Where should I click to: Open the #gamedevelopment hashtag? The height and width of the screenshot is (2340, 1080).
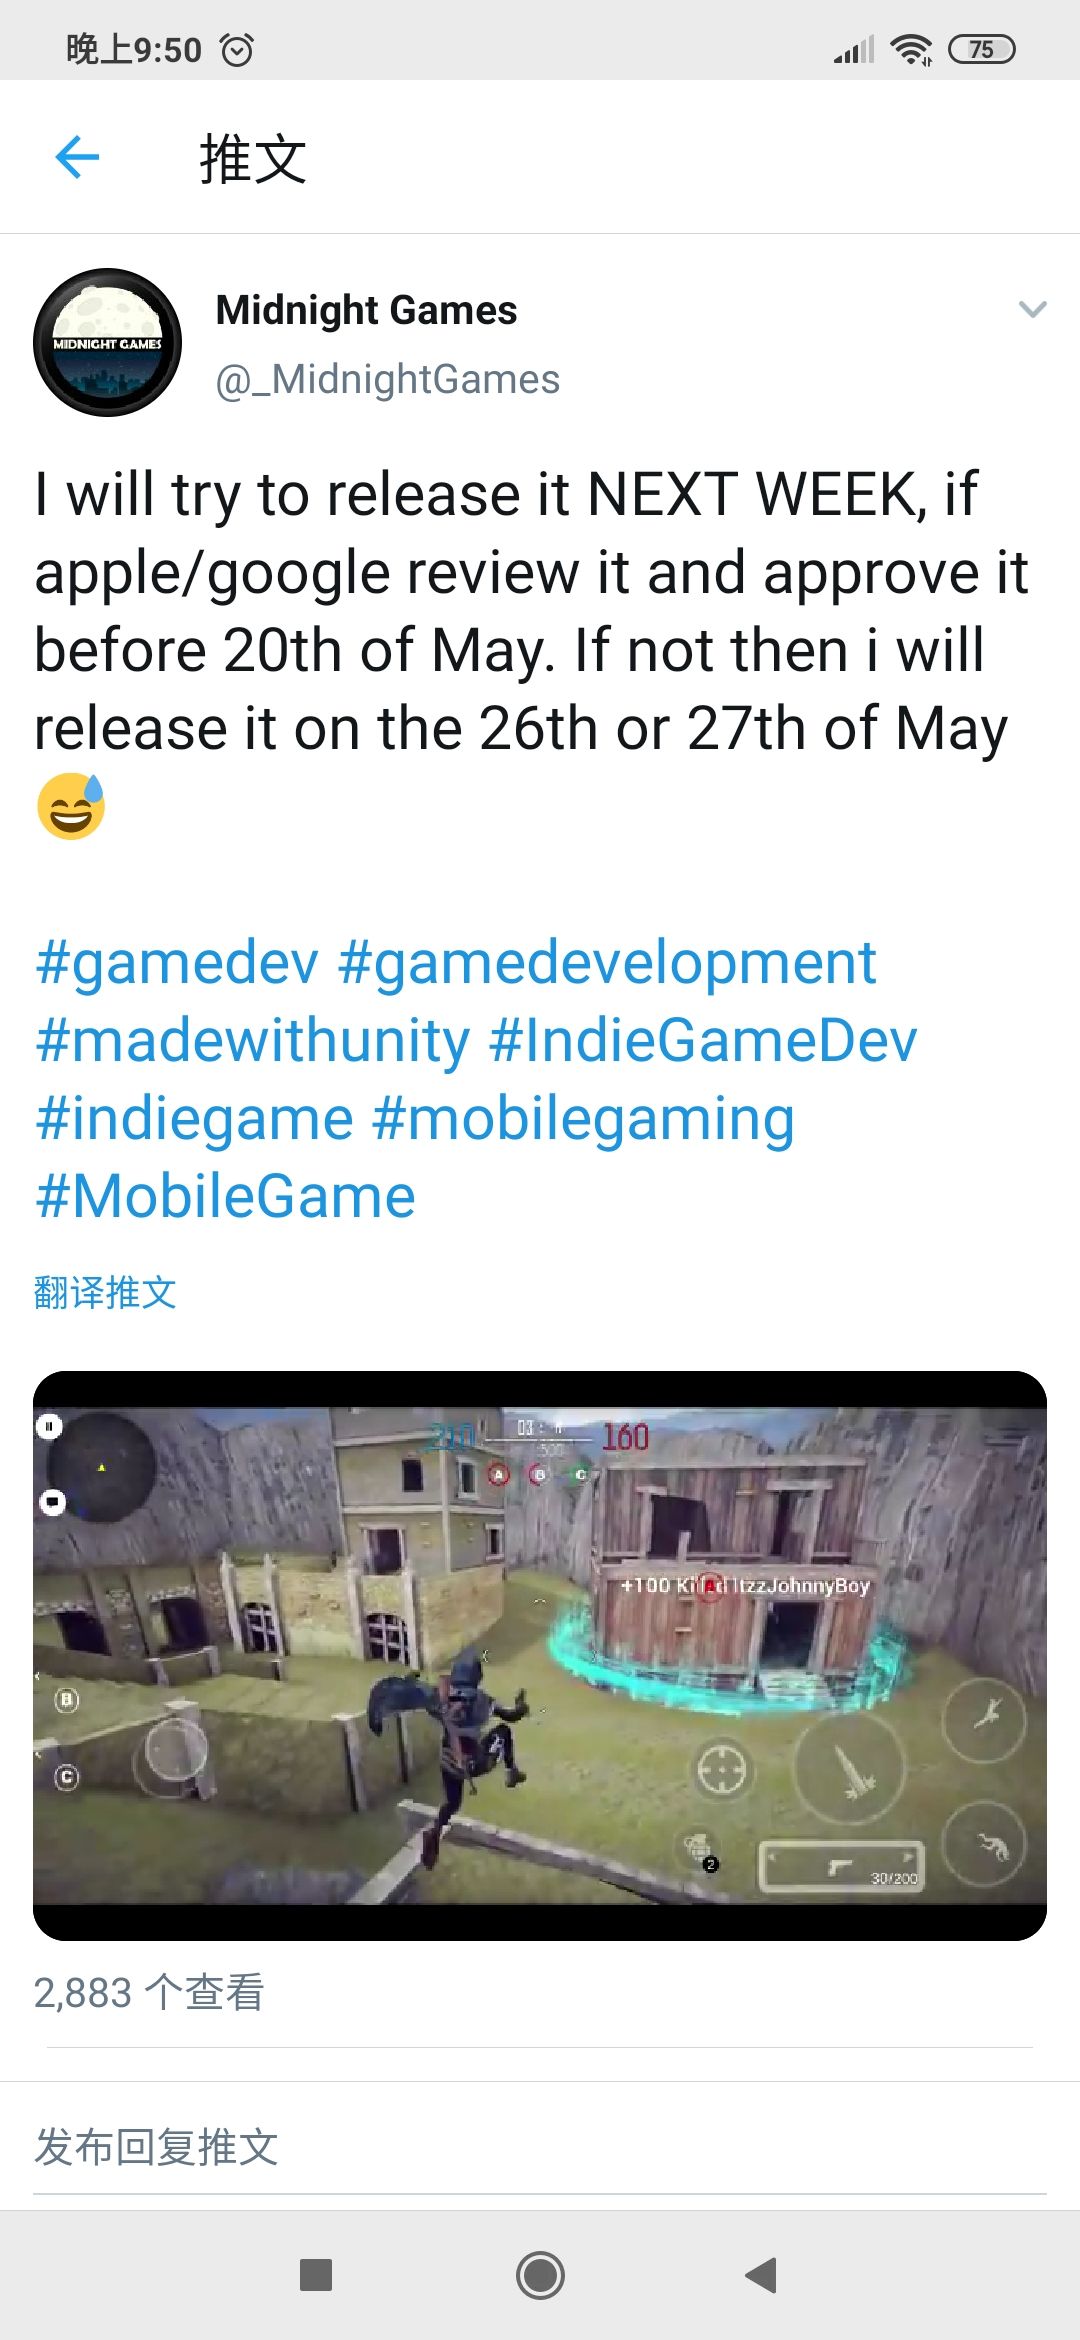pyautogui.click(x=607, y=962)
